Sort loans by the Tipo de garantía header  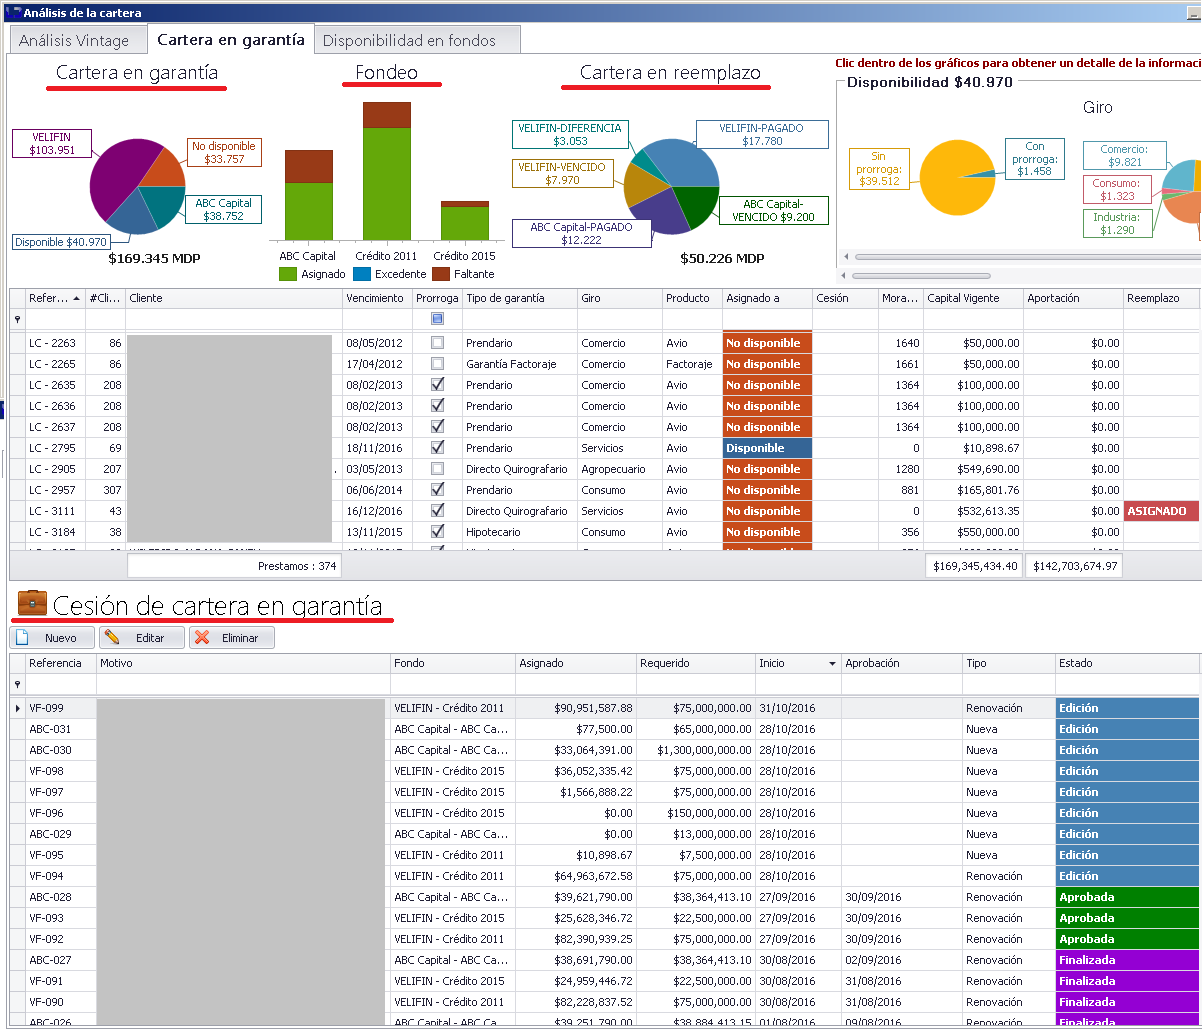tap(519, 298)
